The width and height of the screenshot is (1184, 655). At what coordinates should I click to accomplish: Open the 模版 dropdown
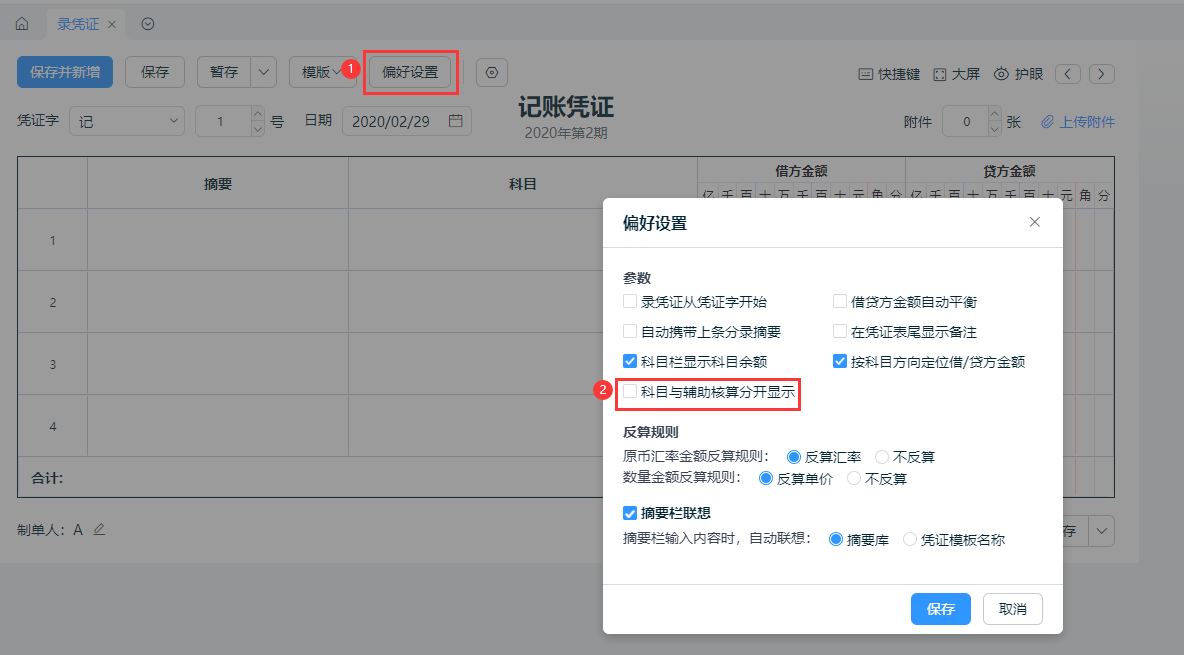[x=322, y=72]
